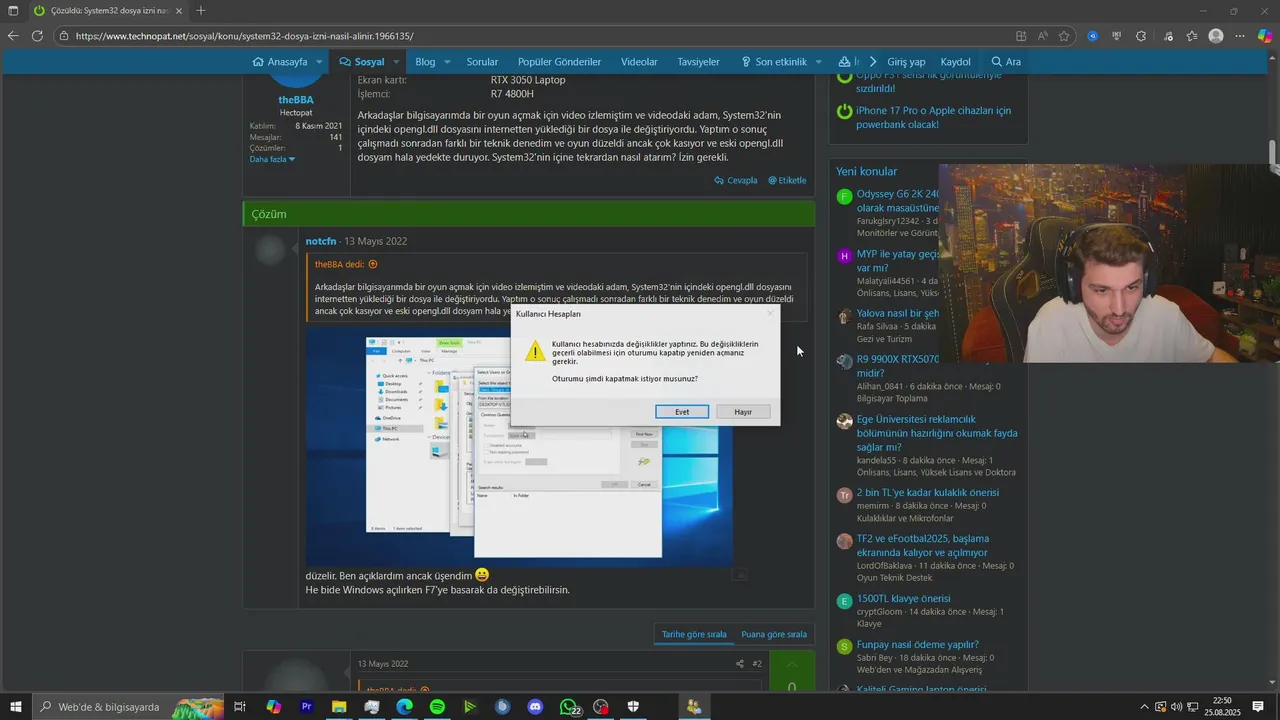Open Spotify from the taskbar
Screen dimensions: 1280x720
pyautogui.click(x=437, y=707)
